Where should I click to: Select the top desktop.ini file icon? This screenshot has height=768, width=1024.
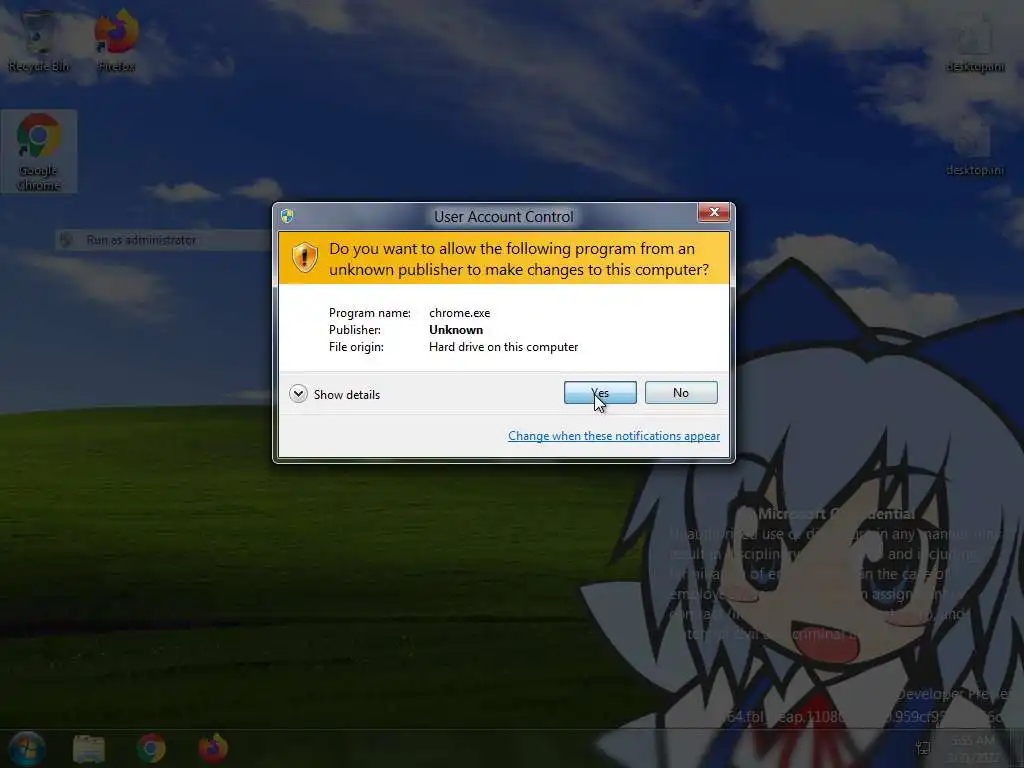(x=975, y=44)
